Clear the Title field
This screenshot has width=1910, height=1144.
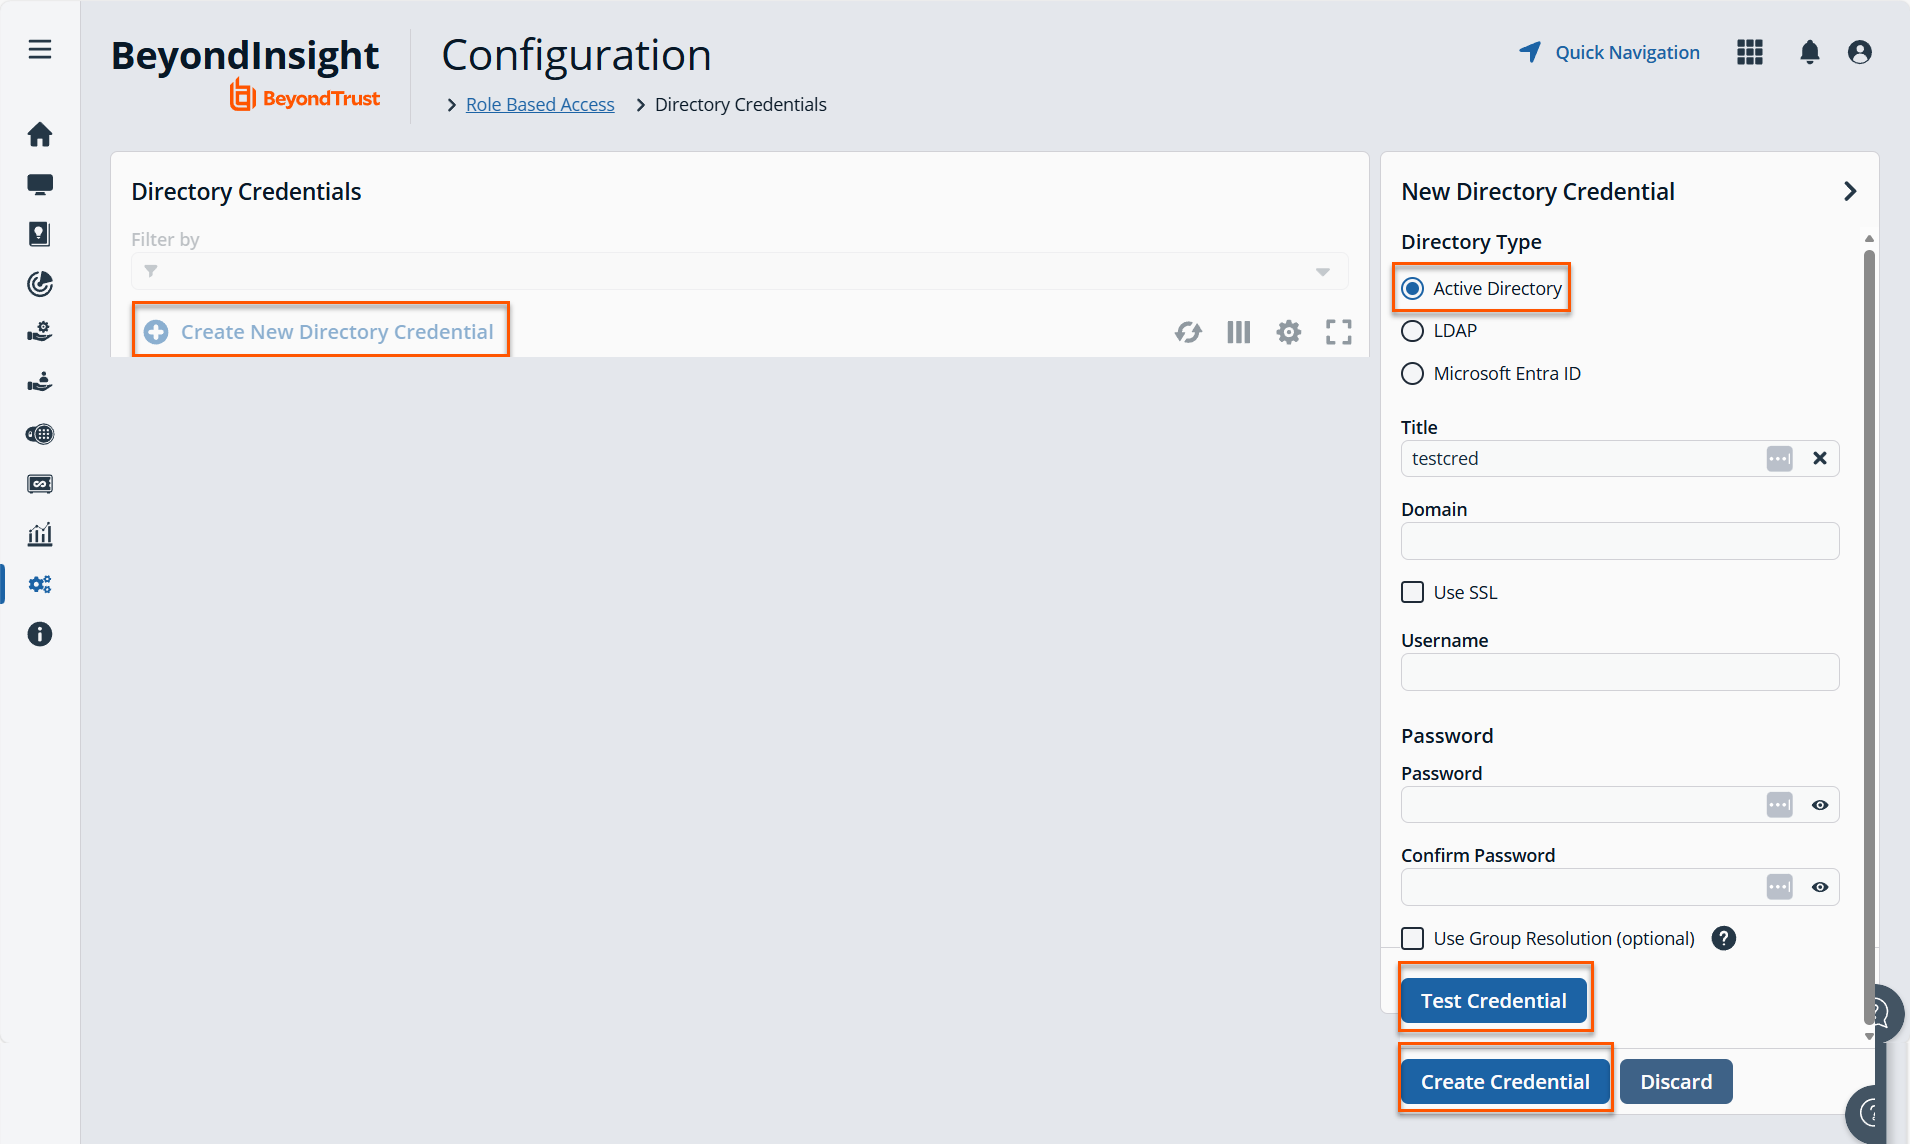tap(1820, 458)
